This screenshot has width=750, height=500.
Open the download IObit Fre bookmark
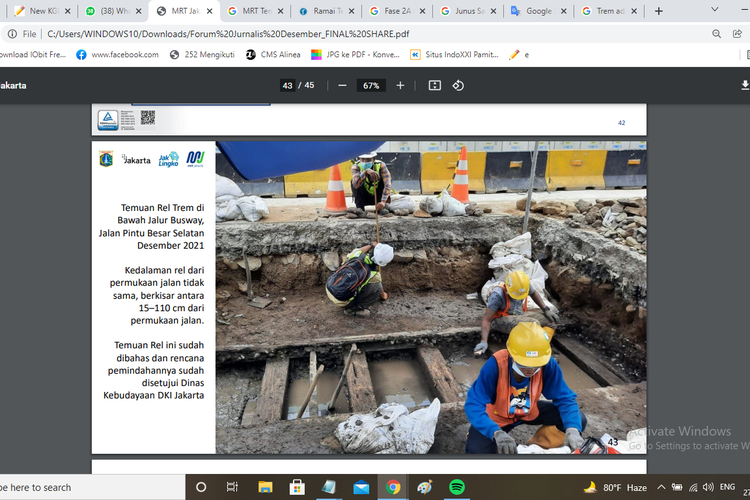click(33, 55)
